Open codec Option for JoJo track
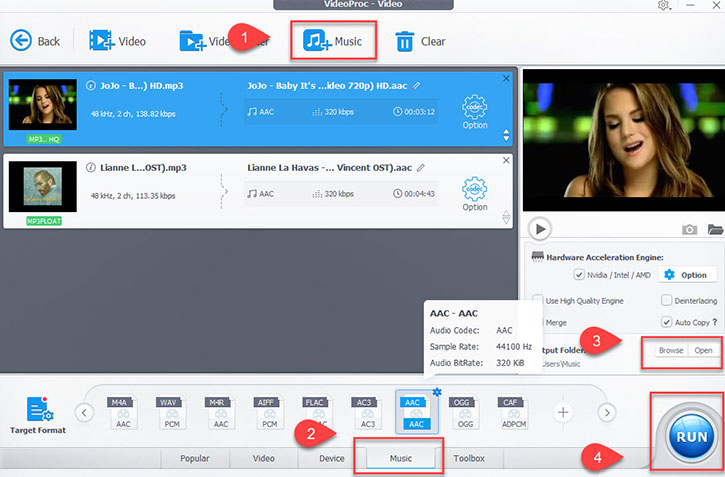 tap(474, 112)
